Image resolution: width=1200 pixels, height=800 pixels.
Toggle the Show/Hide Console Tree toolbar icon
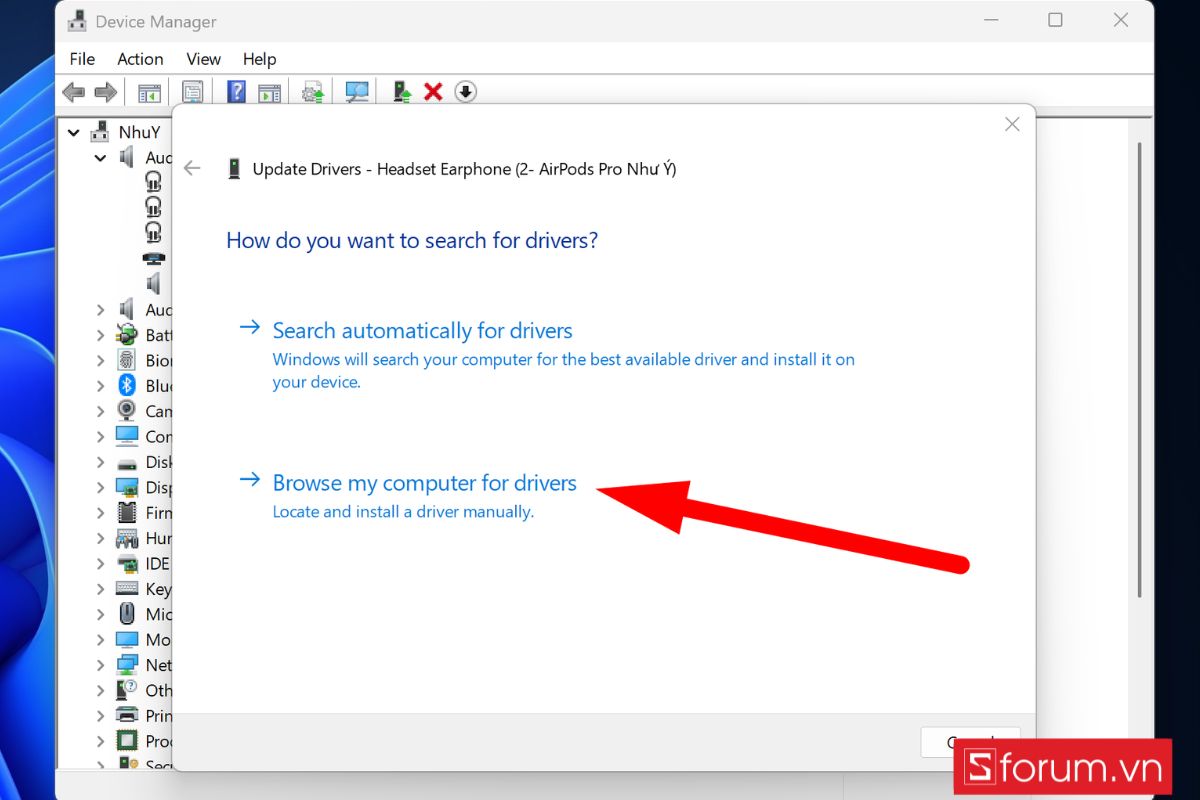149,92
